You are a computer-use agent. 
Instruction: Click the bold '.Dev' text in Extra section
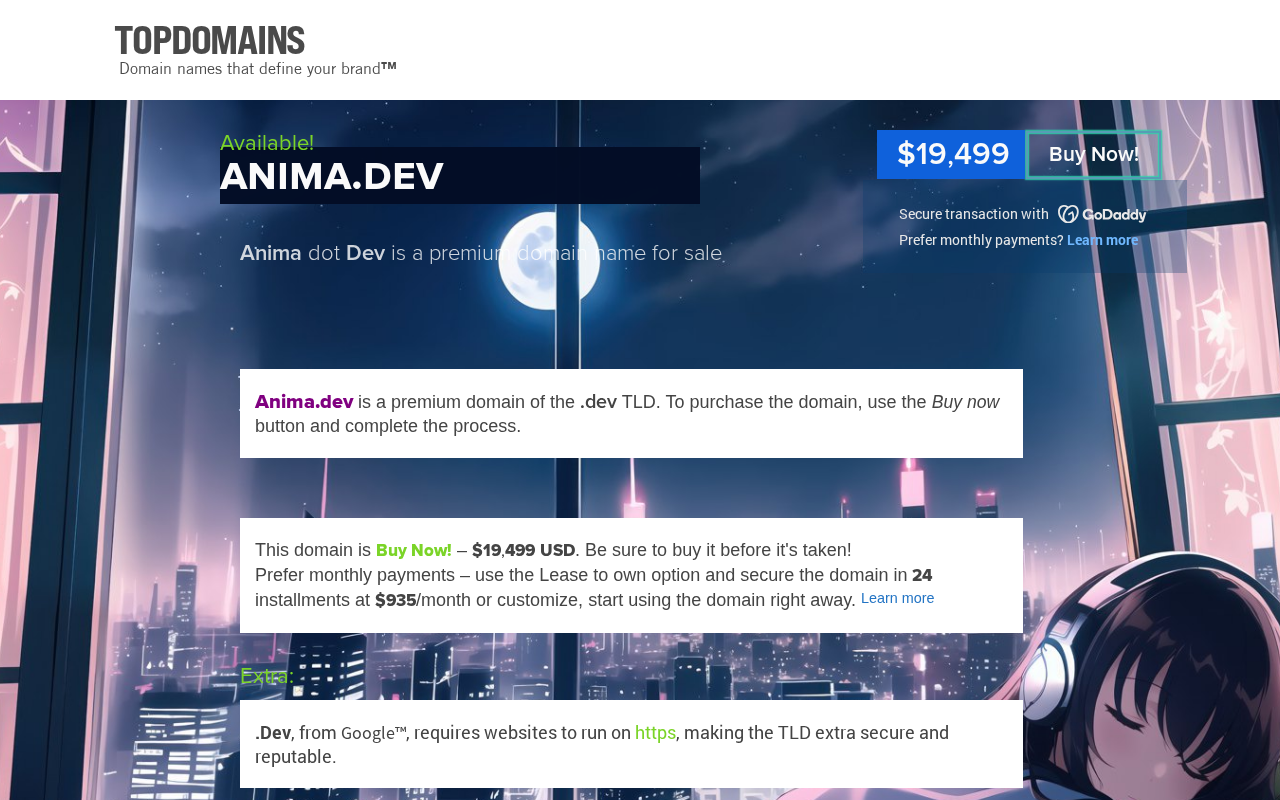point(272,733)
